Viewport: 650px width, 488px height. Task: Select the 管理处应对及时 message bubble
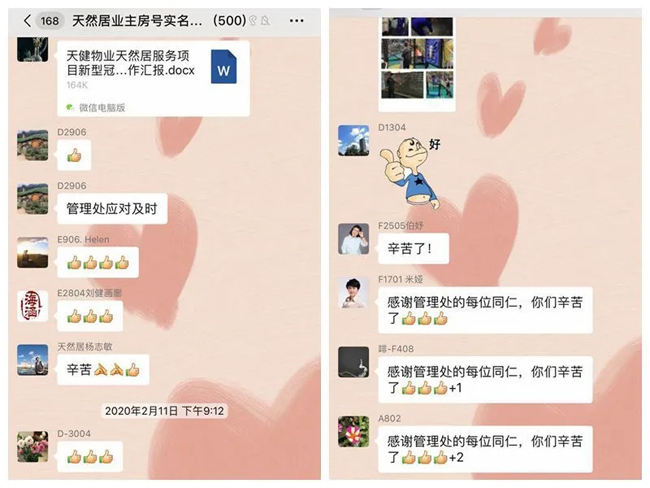pyautogui.click(x=112, y=209)
